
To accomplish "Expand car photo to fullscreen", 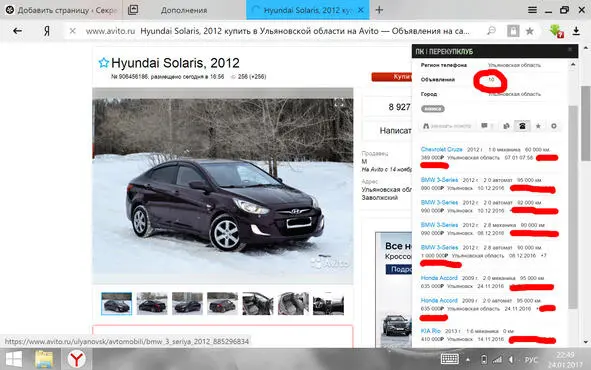I will click(339, 102).
